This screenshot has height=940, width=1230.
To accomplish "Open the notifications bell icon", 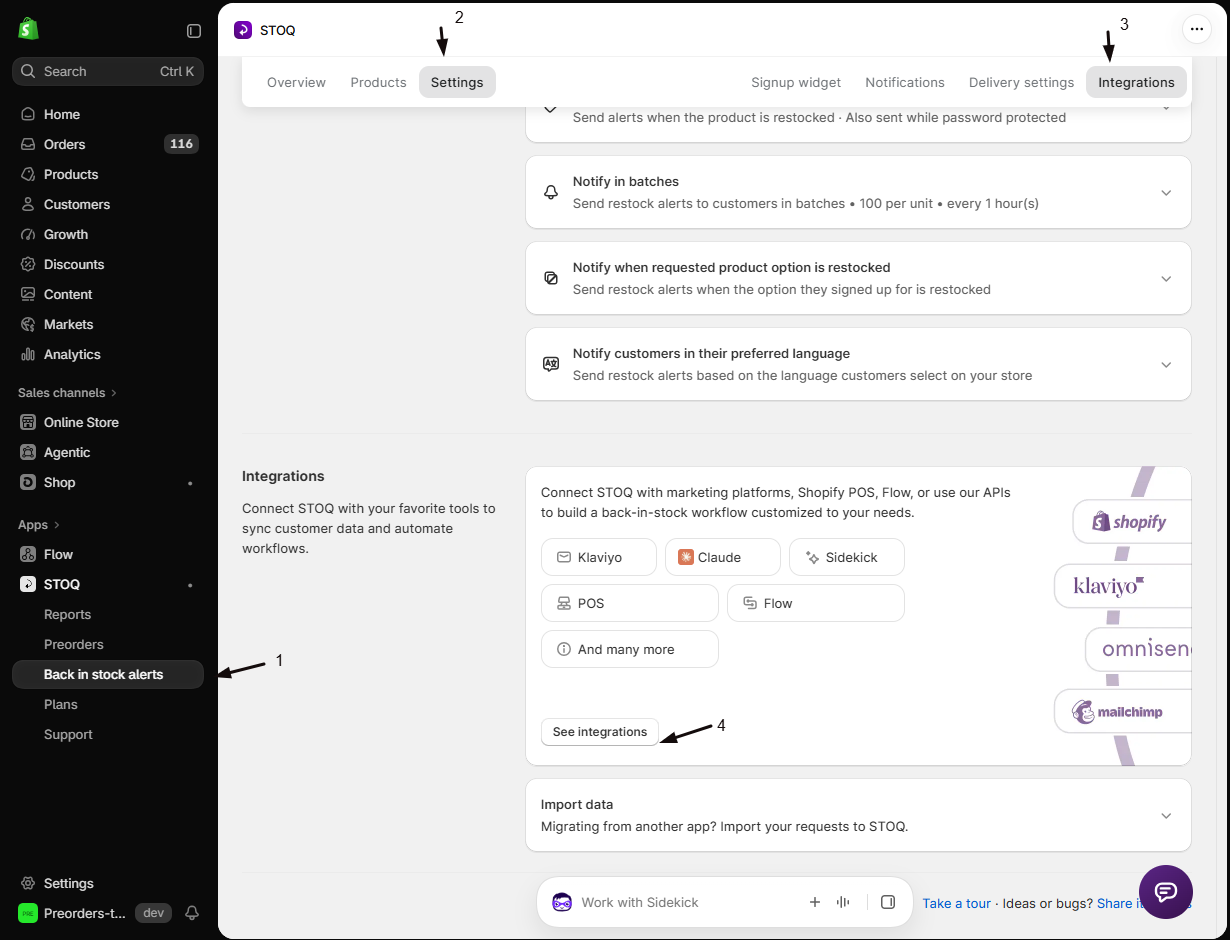I will pyautogui.click(x=192, y=913).
